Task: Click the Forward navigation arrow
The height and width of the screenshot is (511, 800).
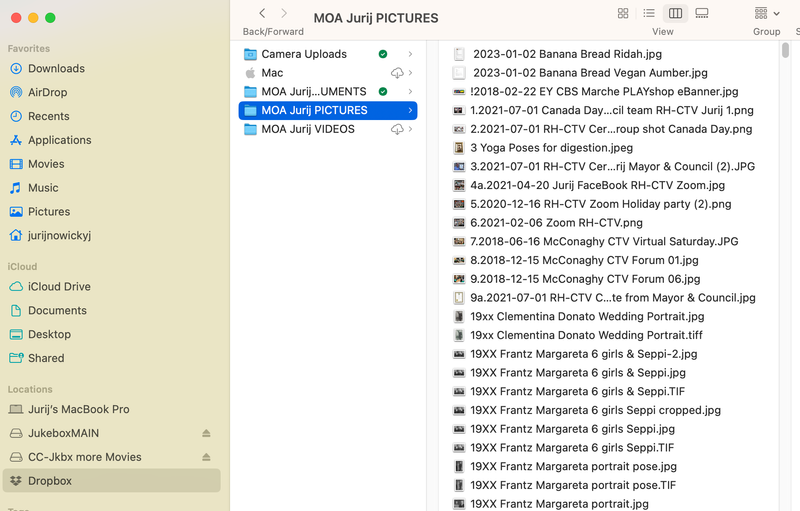Action: click(284, 13)
